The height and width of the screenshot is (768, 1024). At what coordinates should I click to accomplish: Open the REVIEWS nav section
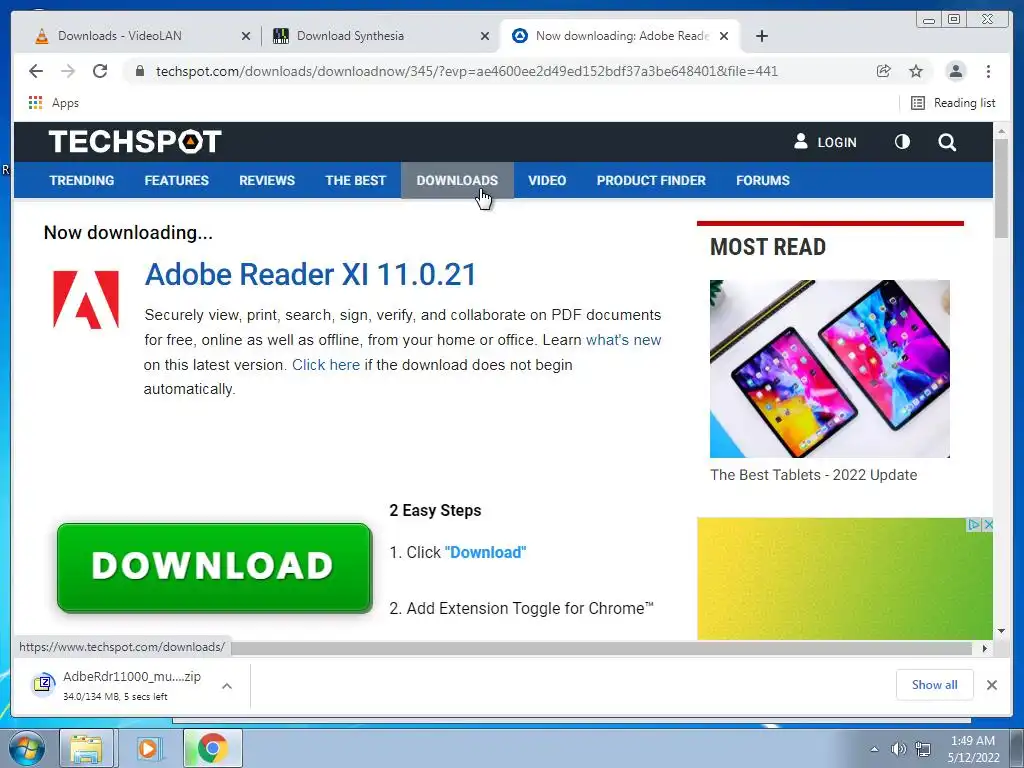tap(266, 180)
